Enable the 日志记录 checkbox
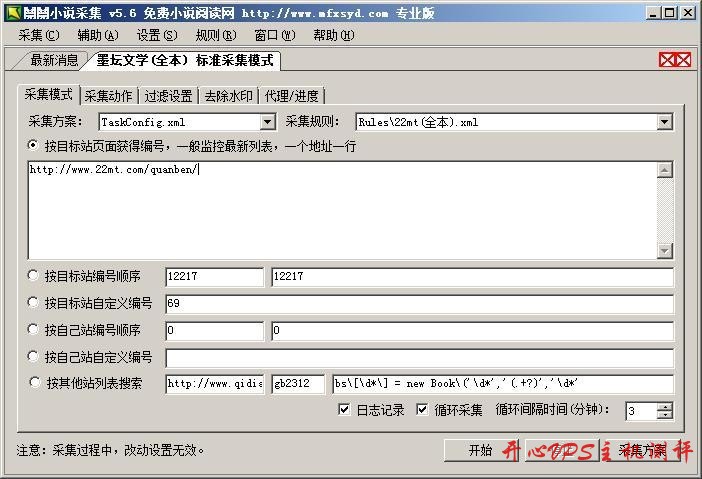The height and width of the screenshot is (479, 702). (x=344, y=410)
